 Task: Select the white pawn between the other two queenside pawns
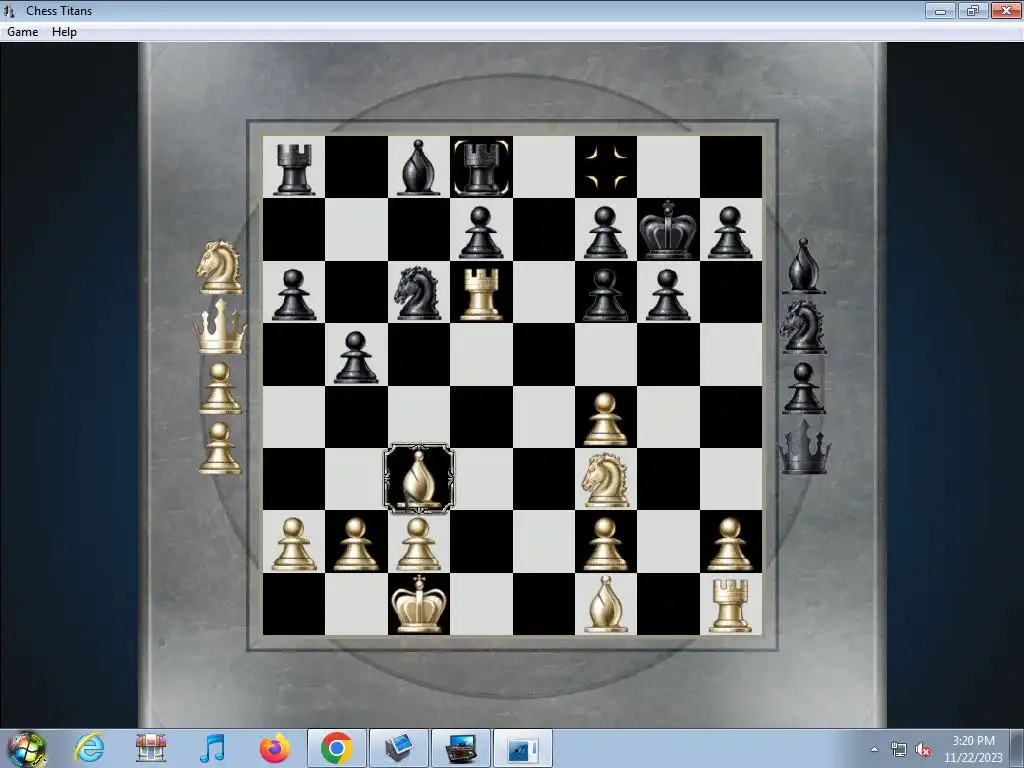pyautogui.click(x=356, y=544)
